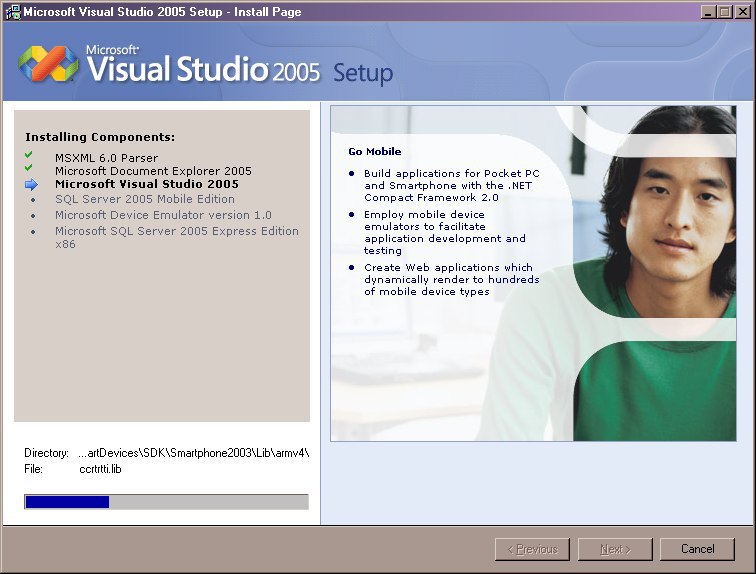This screenshot has height=574, width=756.
Task: Click green checkmark beside MSXML 6.0 Parser
Action: coord(29,155)
